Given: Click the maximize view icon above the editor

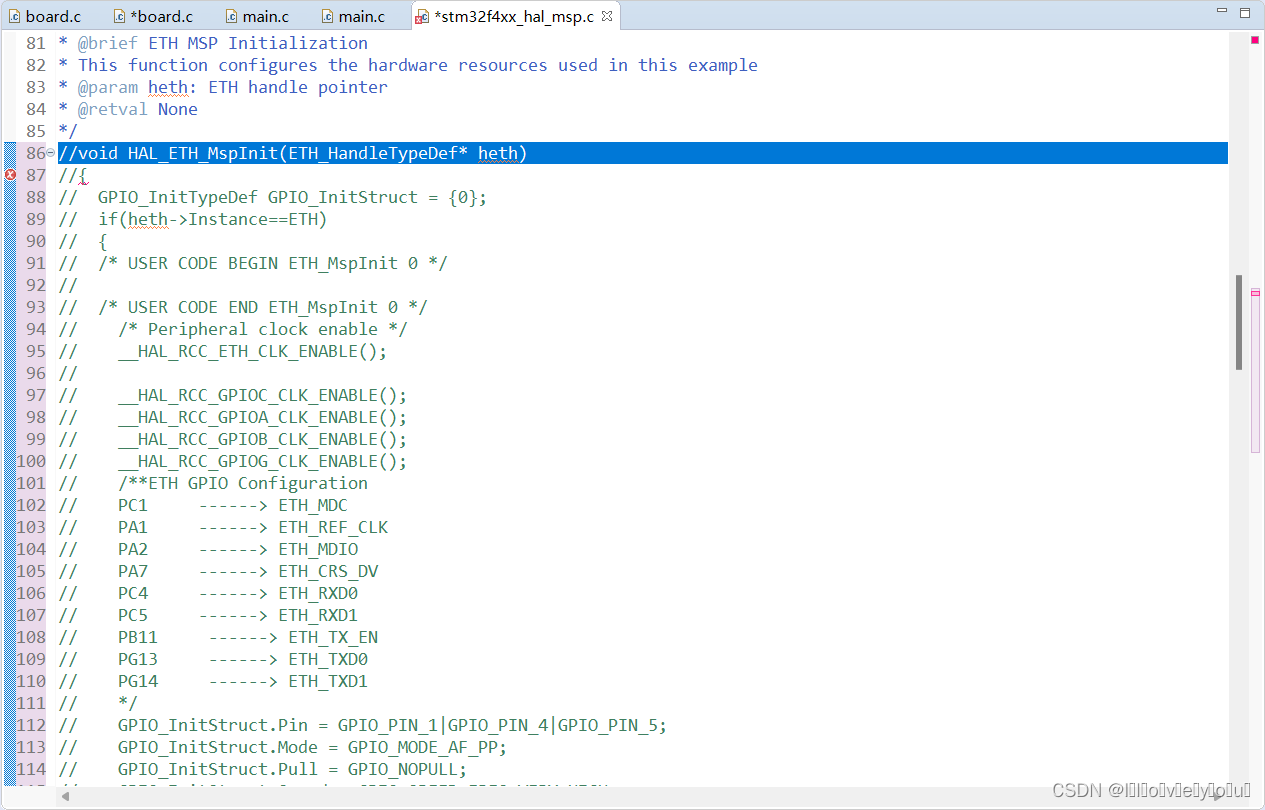Looking at the screenshot, I should pos(1245,12).
